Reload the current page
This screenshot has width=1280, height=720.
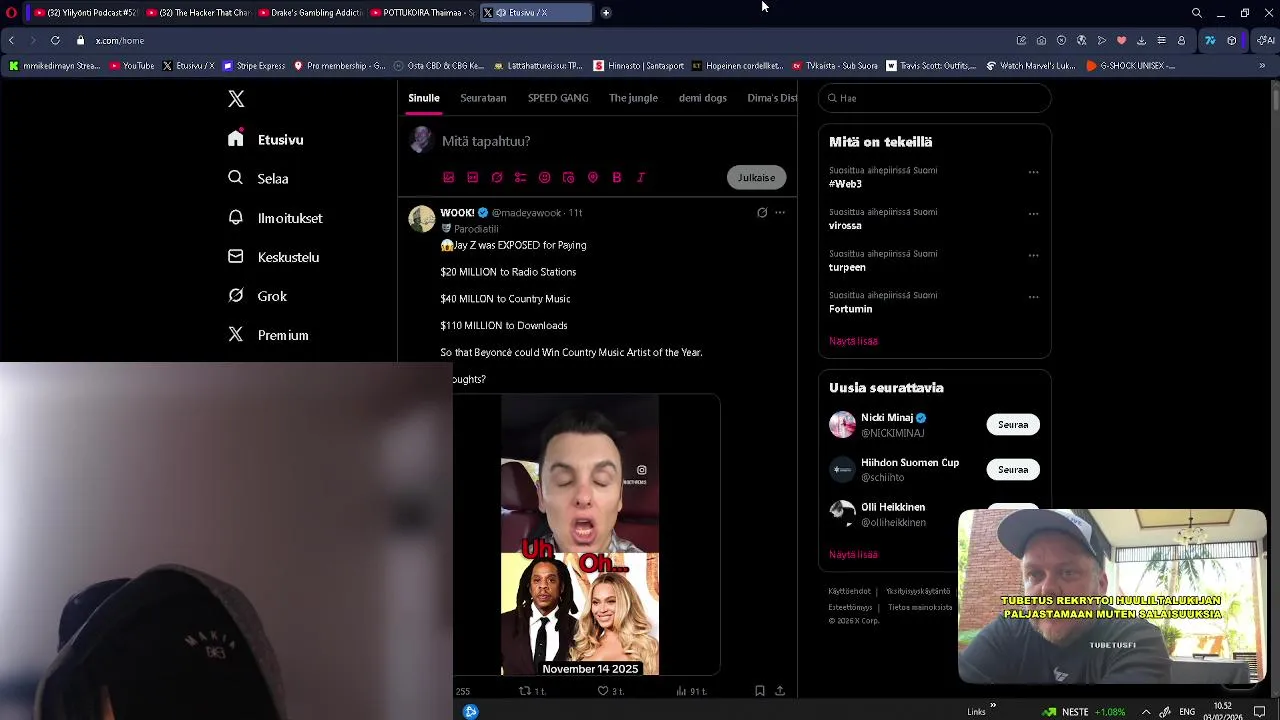tap(55, 41)
